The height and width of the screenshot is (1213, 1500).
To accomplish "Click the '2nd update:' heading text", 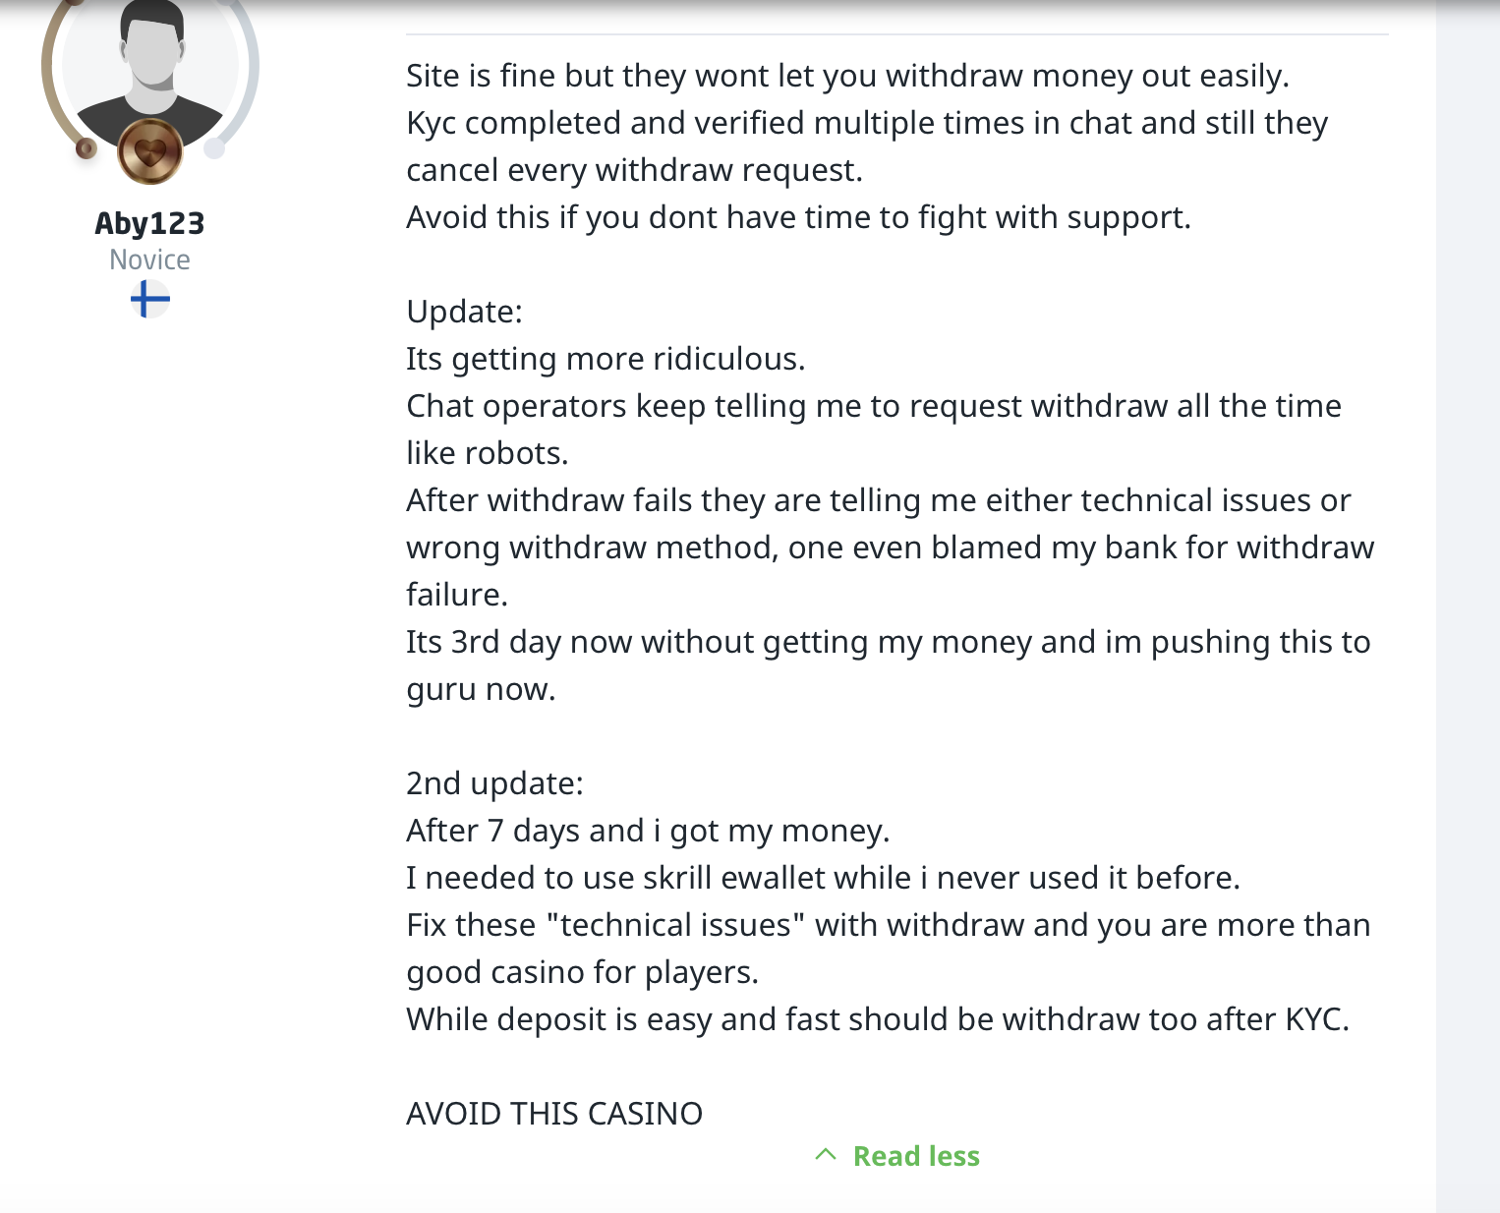I will coord(494,783).
